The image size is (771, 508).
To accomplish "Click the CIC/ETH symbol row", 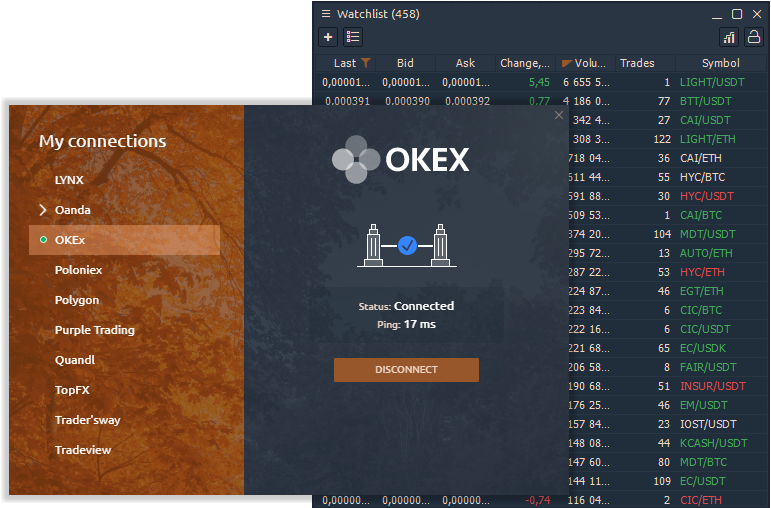I will pyautogui.click(x=701, y=501).
